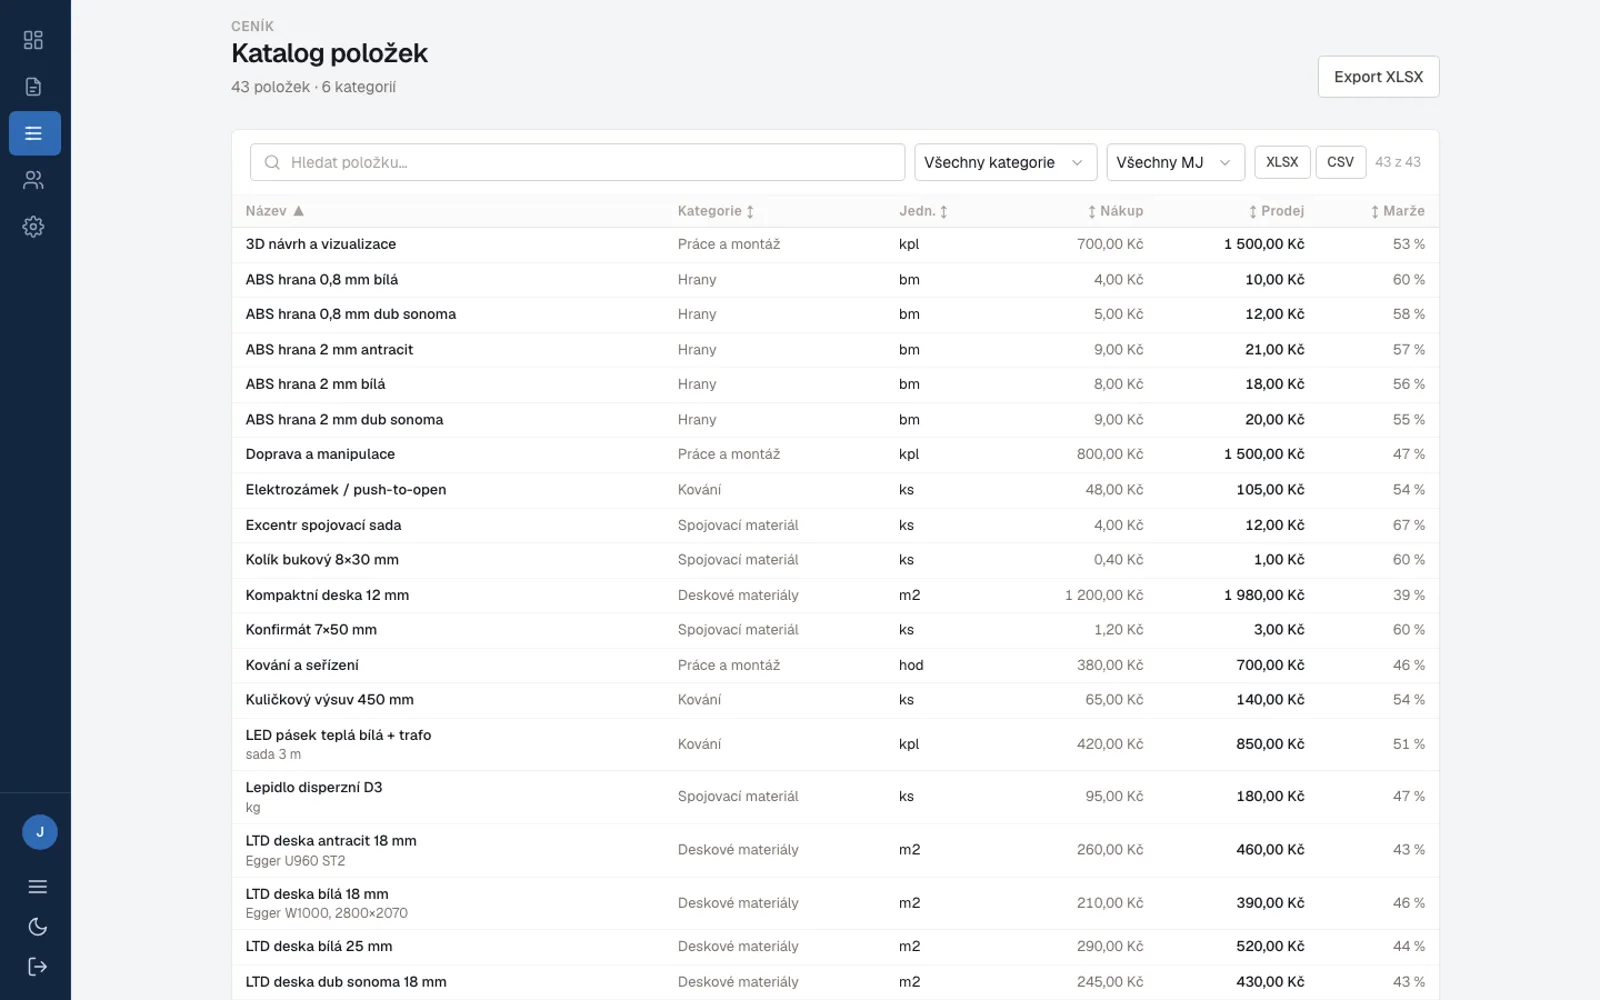
Task: Sort table by Marže column
Action: tap(1397, 211)
